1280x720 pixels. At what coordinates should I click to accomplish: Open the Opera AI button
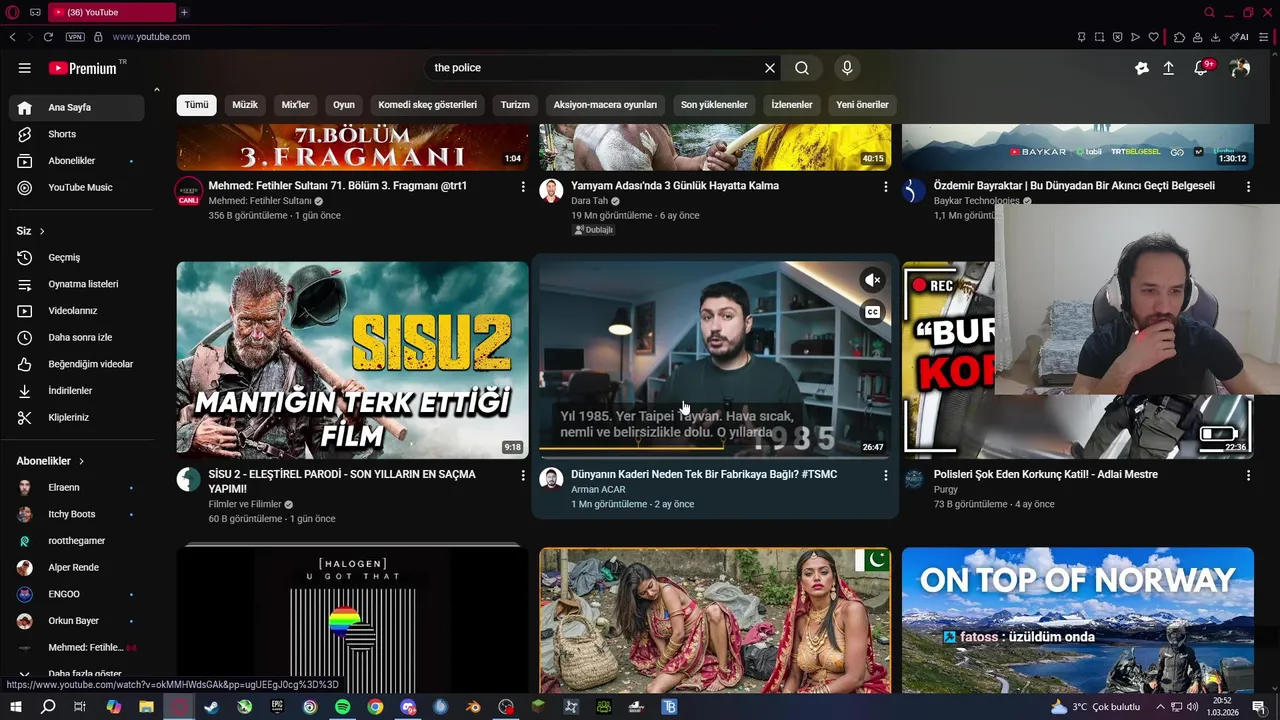1239,37
